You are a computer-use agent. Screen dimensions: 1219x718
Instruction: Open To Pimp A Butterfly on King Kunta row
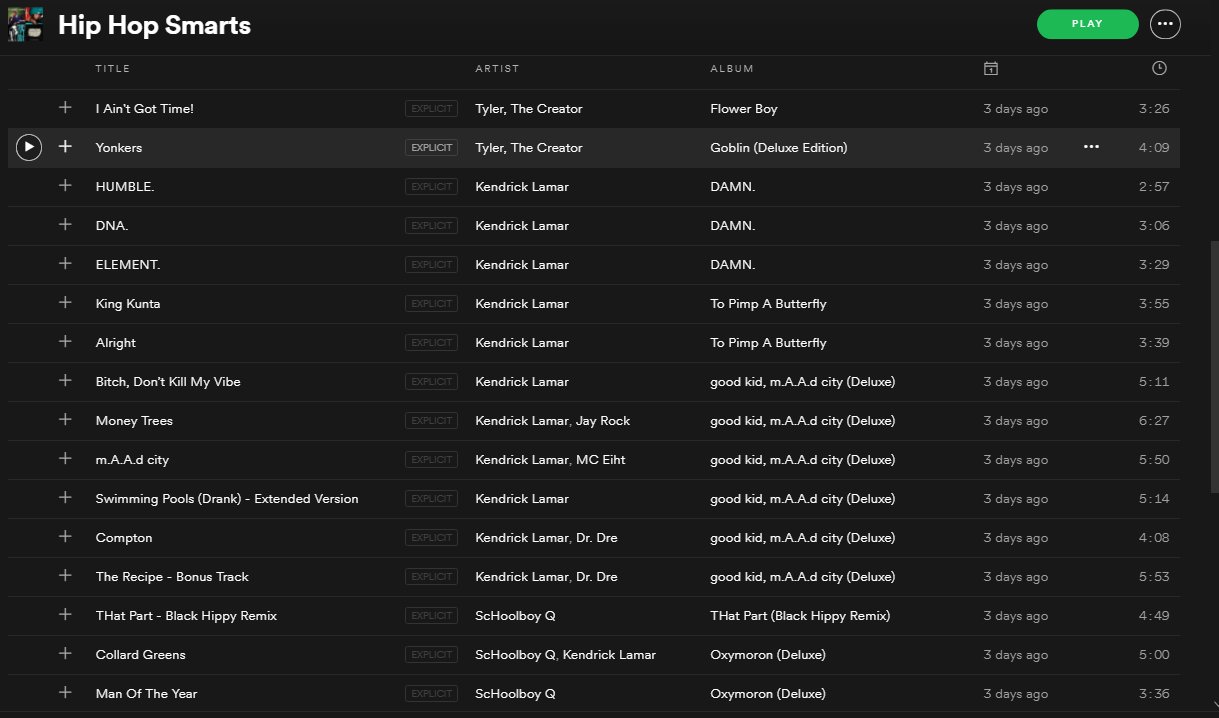tap(768, 304)
